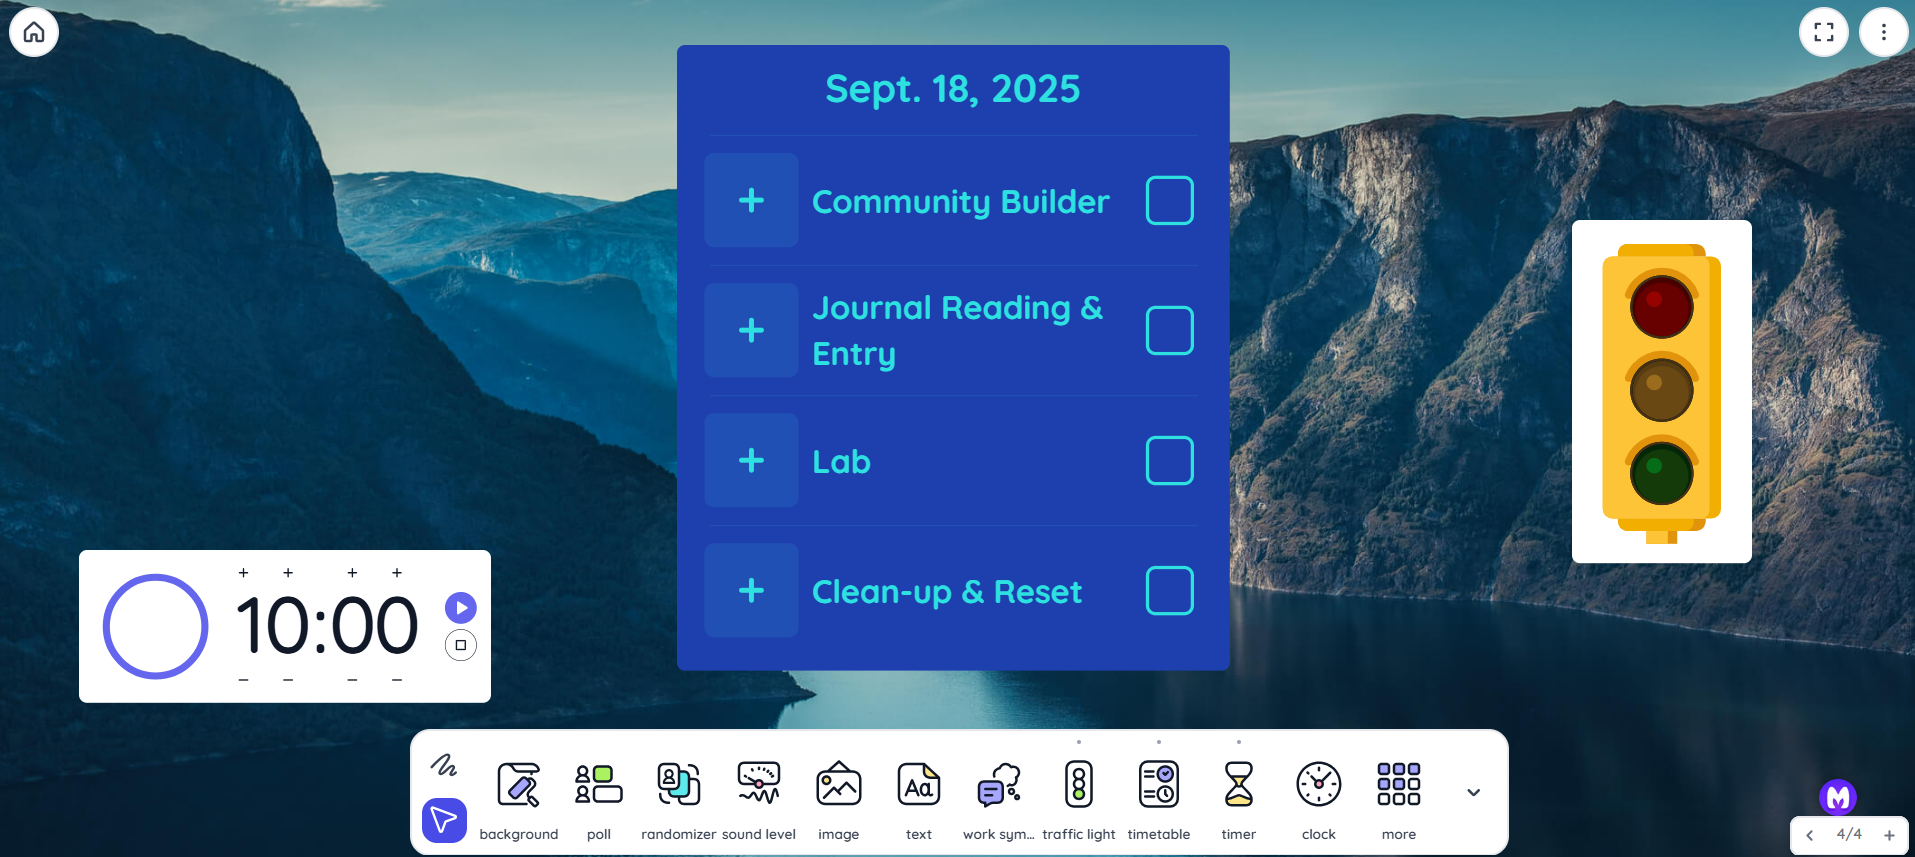Stop the timer with square button

(461, 645)
